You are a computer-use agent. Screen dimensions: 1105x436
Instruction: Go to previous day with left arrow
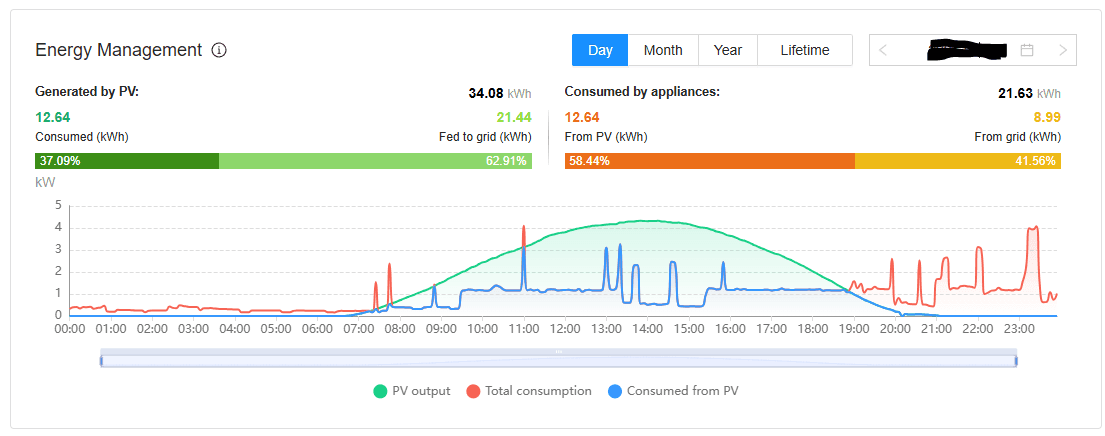coord(883,50)
